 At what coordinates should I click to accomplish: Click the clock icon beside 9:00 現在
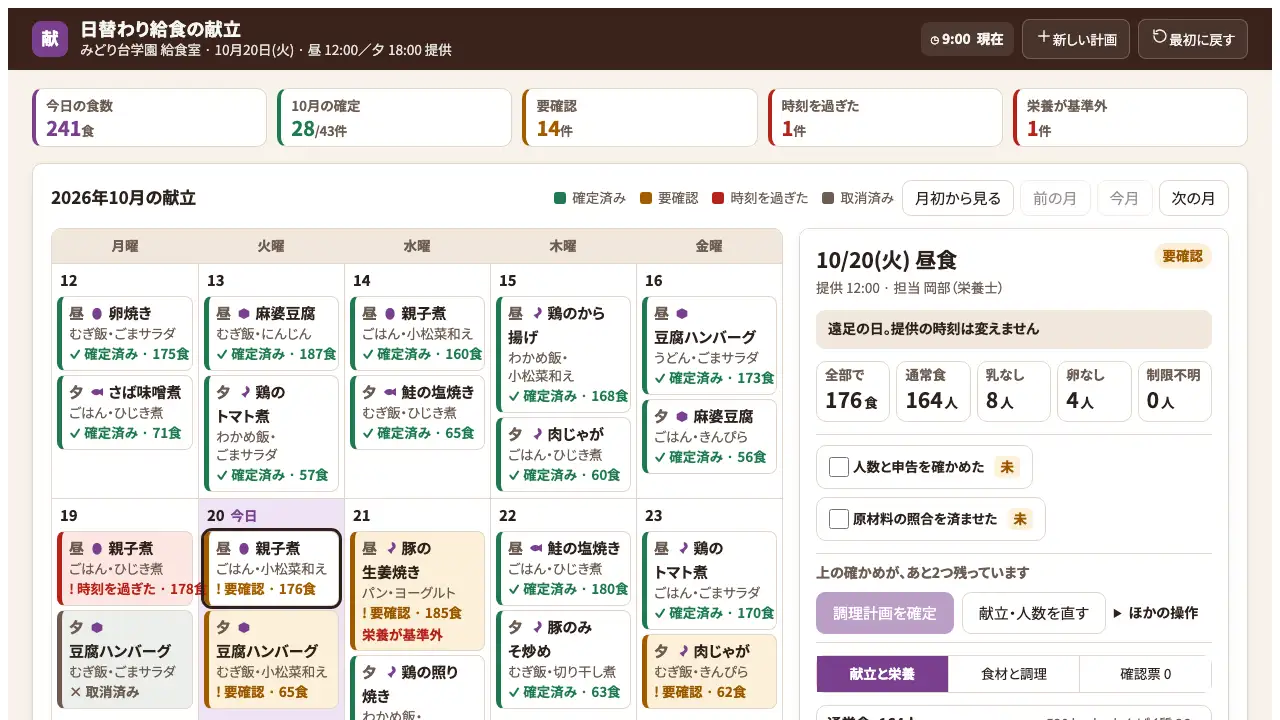click(x=935, y=40)
